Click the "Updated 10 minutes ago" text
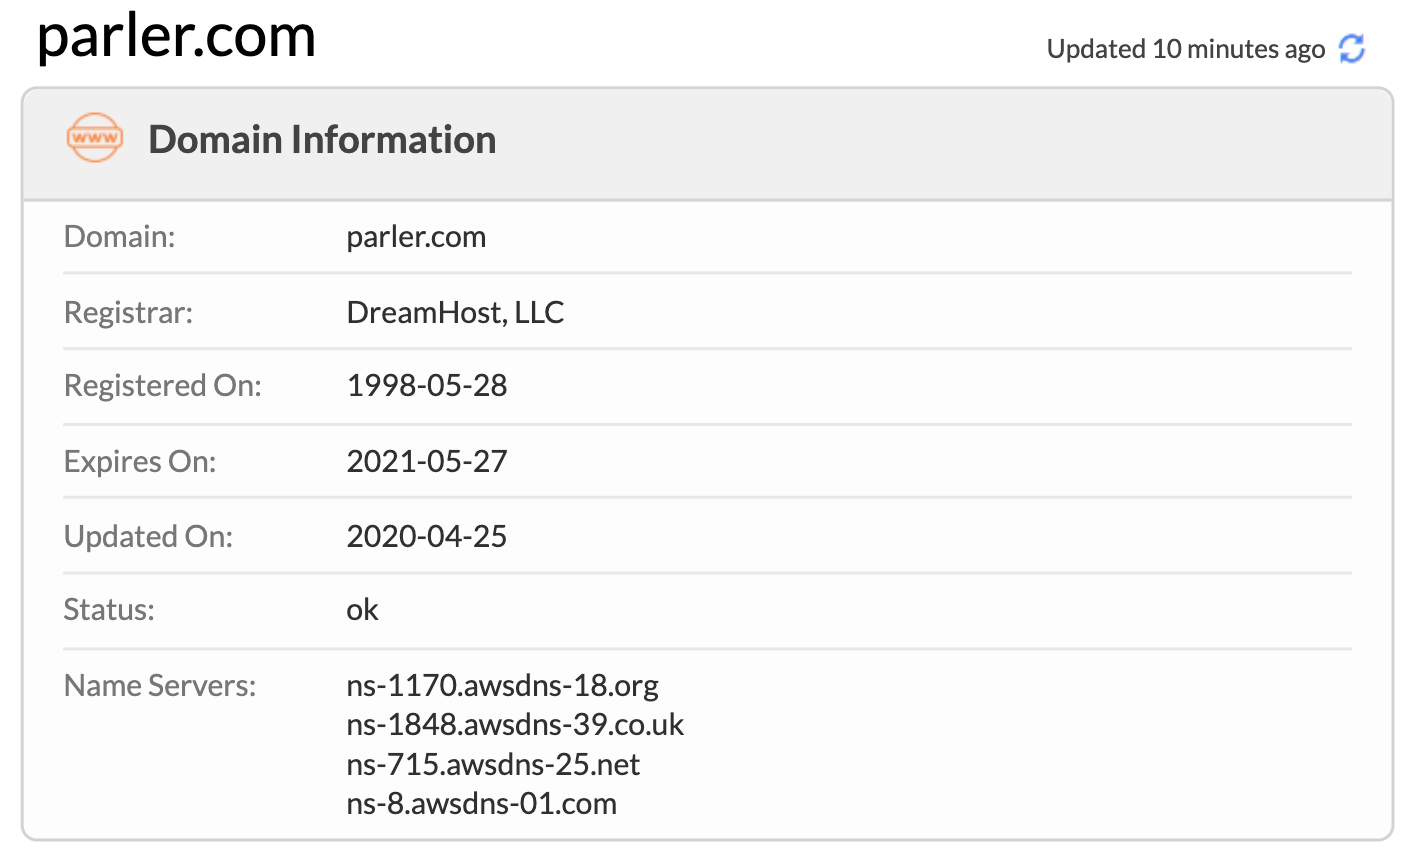 (x=1185, y=49)
